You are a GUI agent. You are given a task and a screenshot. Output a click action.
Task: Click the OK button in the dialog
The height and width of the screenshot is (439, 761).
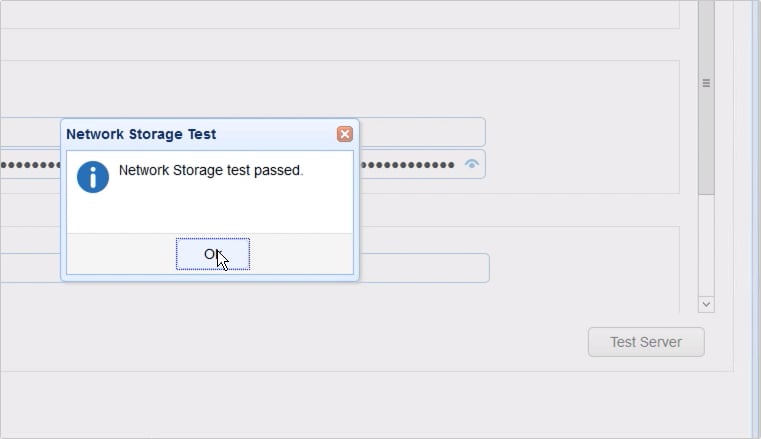coord(212,254)
